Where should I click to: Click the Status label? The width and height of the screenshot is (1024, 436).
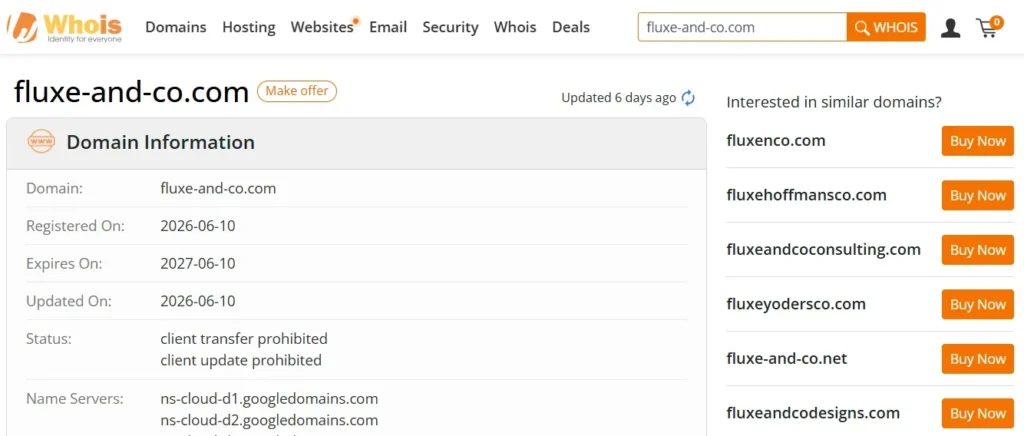(48, 339)
